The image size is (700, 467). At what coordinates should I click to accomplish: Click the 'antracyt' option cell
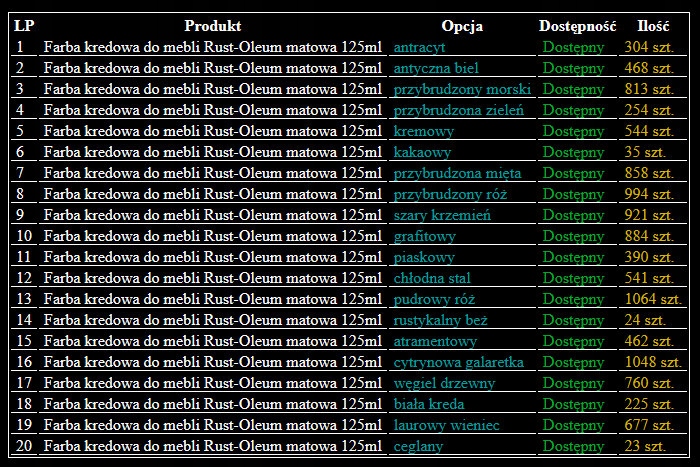419,47
